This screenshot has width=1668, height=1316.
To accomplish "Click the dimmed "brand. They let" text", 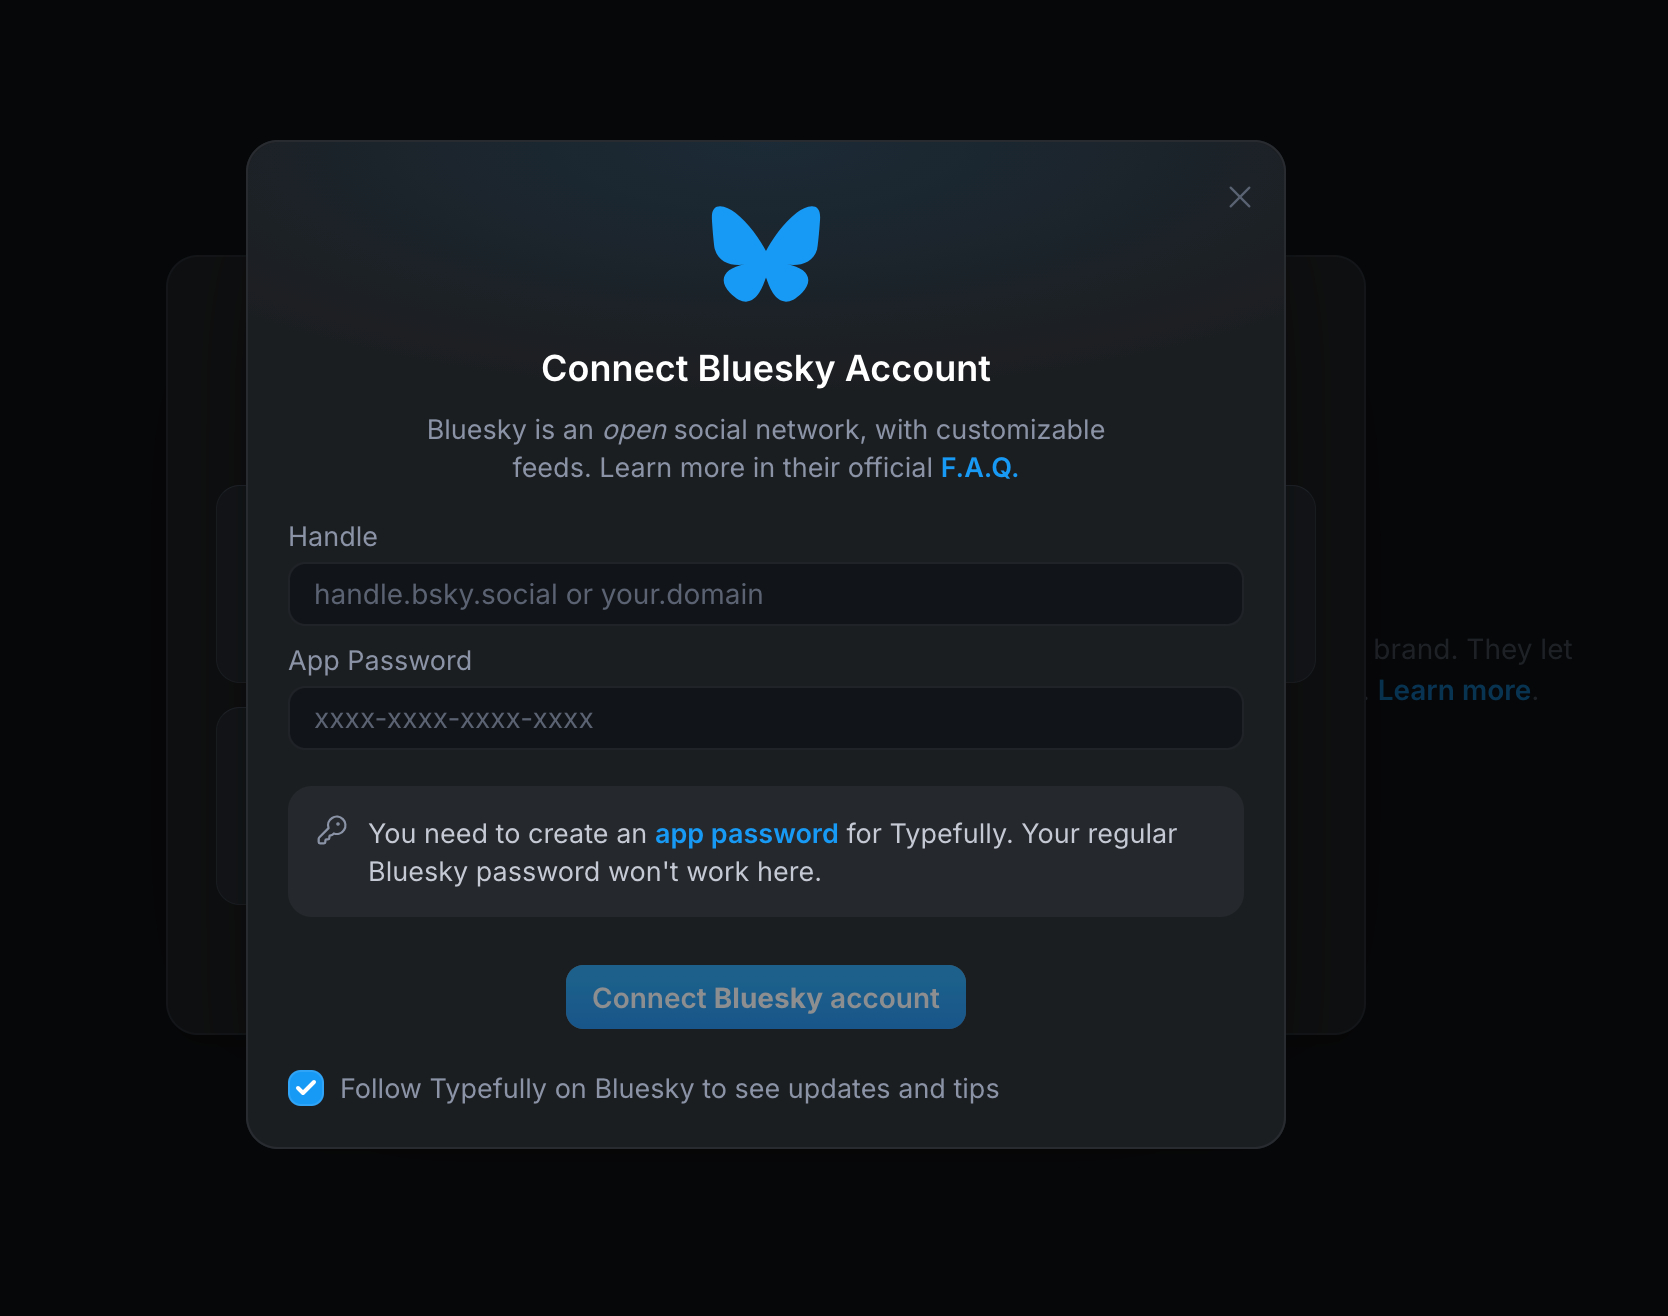I will coord(1472,650).
